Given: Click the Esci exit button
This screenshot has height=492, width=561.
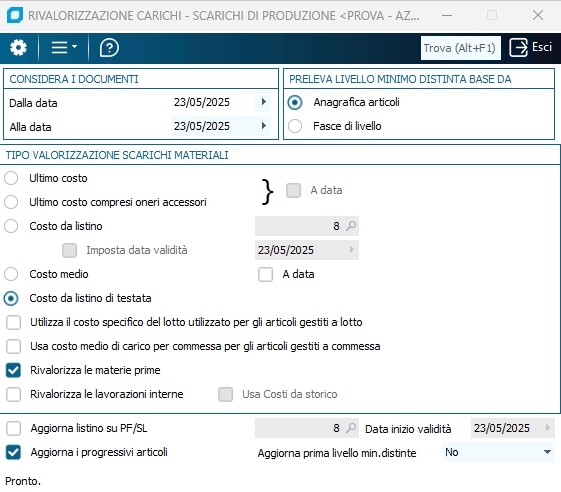Looking at the screenshot, I should [531, 47].
